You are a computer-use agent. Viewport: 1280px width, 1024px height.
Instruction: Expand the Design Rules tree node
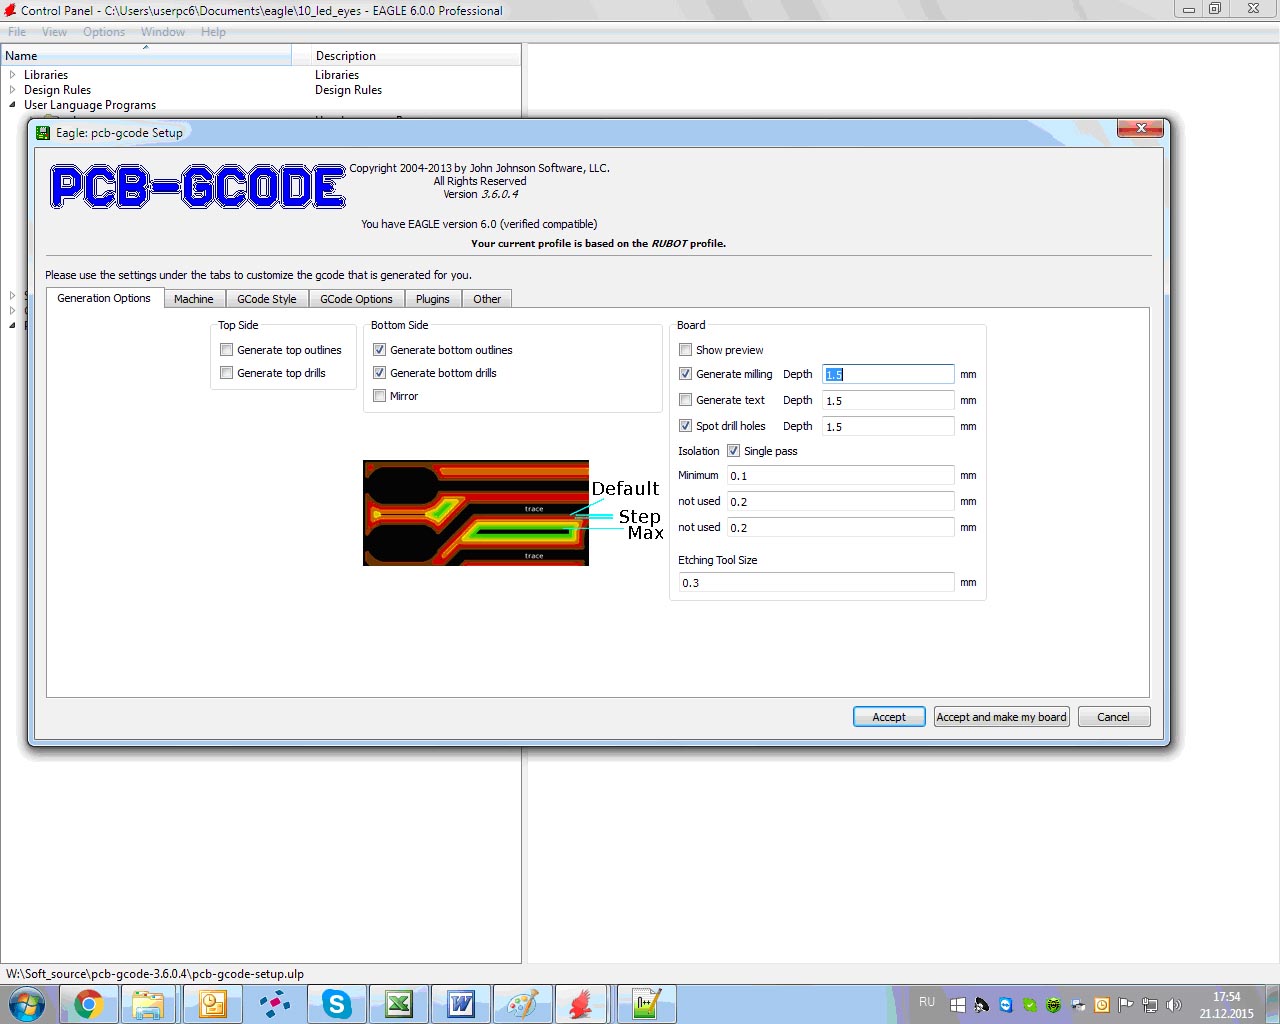(12, 90)
